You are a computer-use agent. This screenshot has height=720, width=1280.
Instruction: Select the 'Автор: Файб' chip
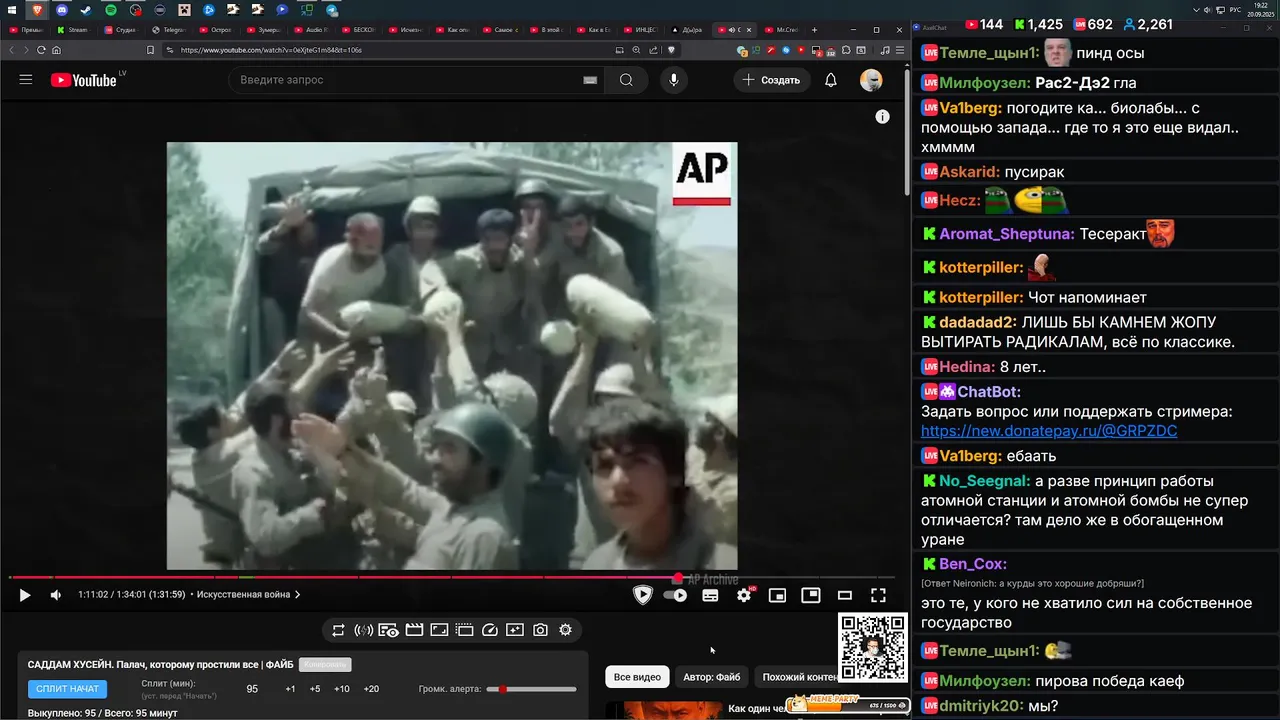pos(712,677)
